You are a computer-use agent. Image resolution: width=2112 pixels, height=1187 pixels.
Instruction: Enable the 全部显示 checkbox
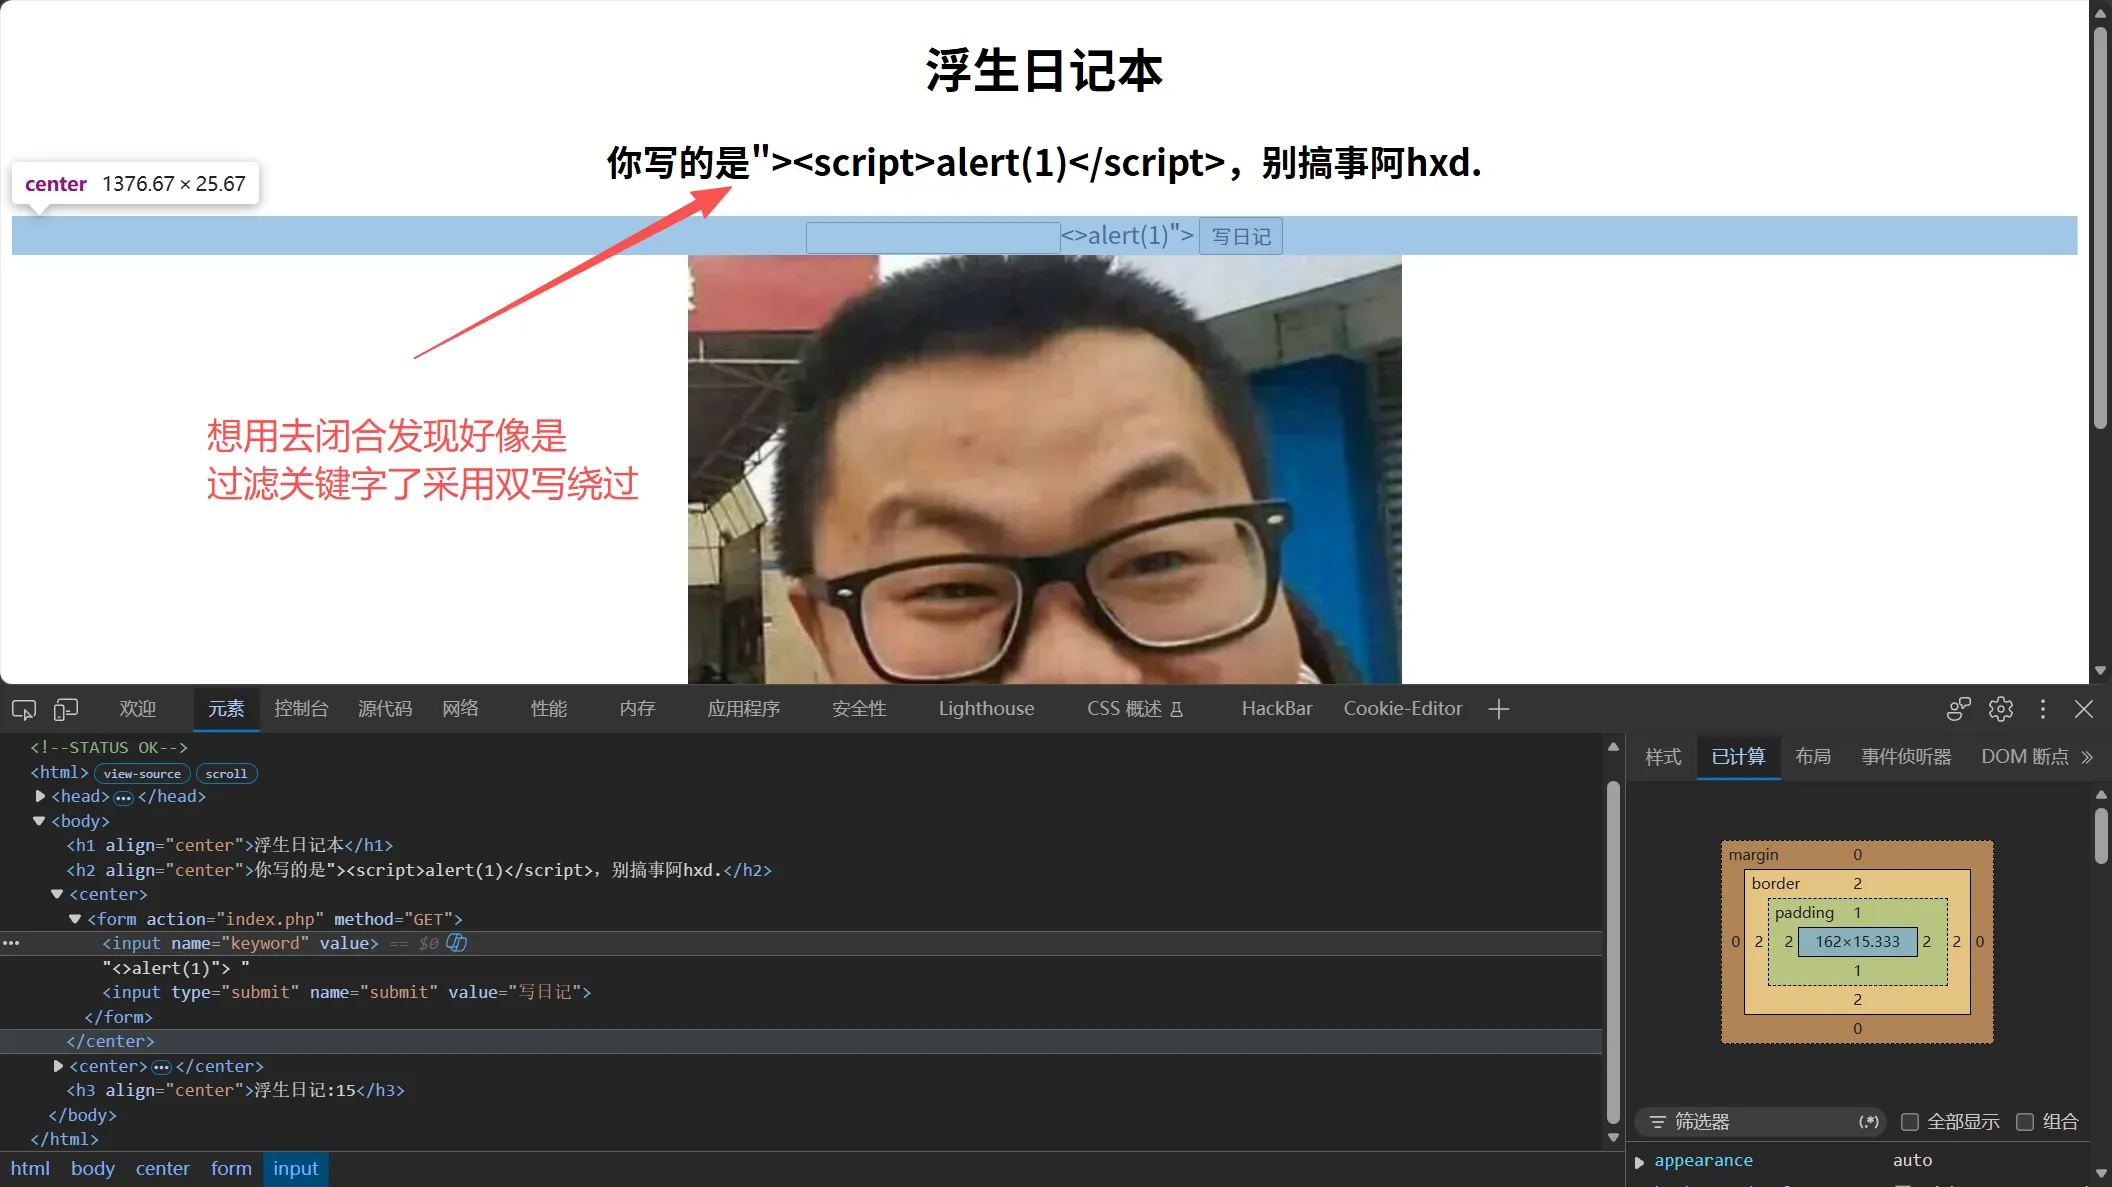click(1910, 1122)
